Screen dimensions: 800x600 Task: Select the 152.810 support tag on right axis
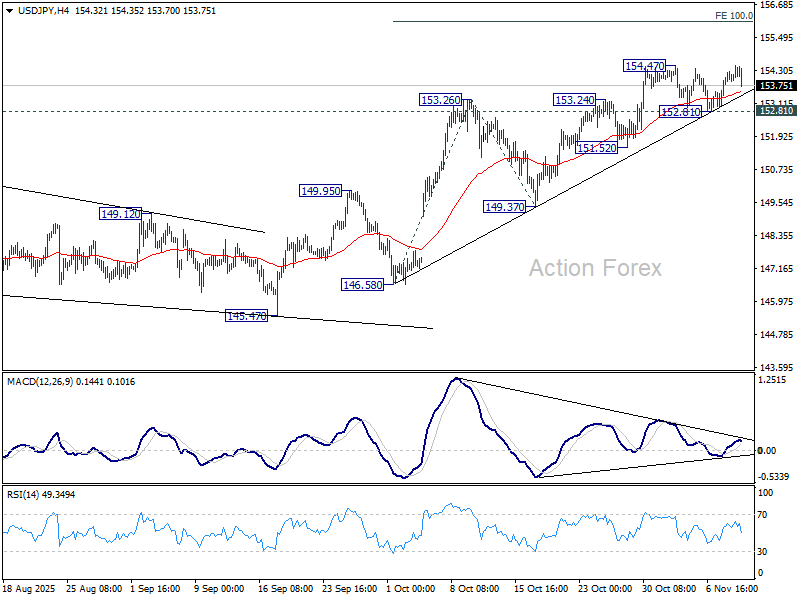point(776,111)
